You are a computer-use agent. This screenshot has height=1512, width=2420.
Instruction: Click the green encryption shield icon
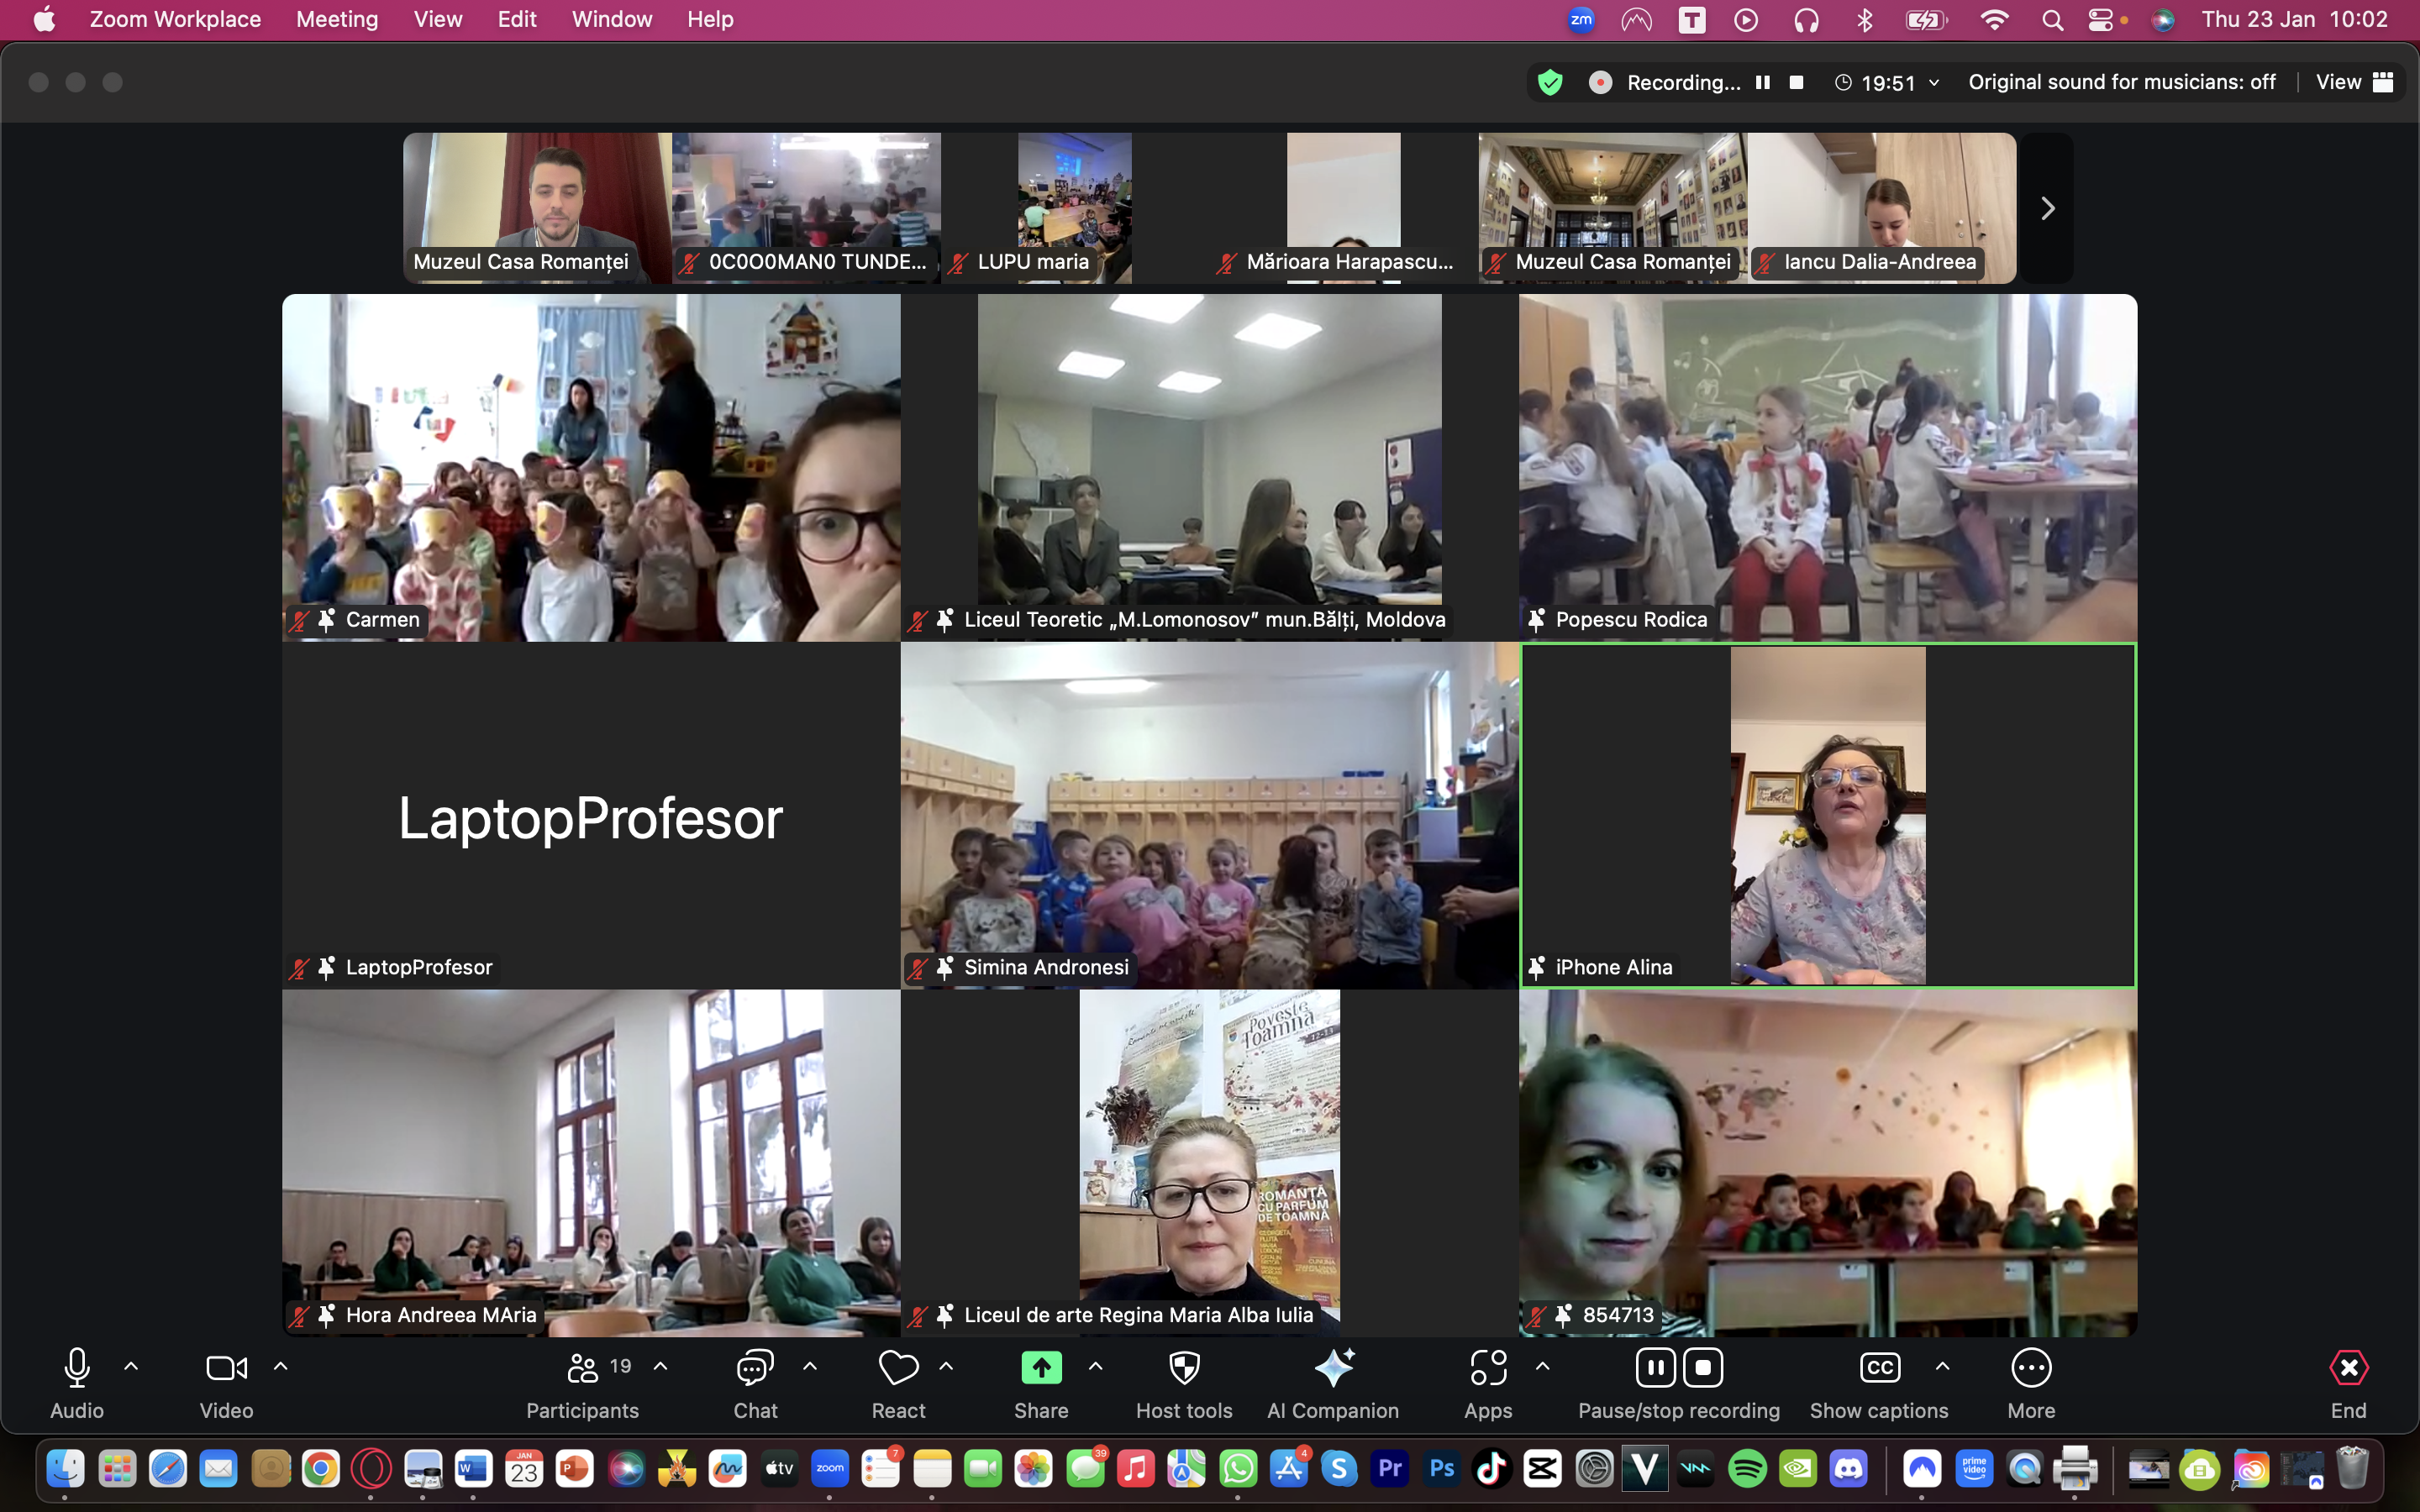pyautogui.click(x=1550, y=82)
